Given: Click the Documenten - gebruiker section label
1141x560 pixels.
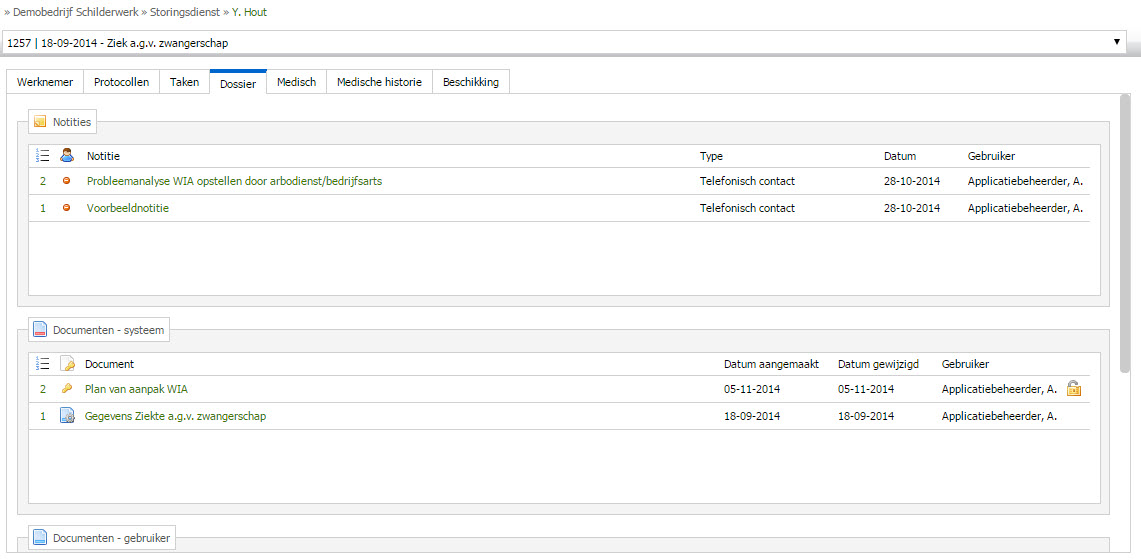Looking at the screenshot, I should click(111, 538).
